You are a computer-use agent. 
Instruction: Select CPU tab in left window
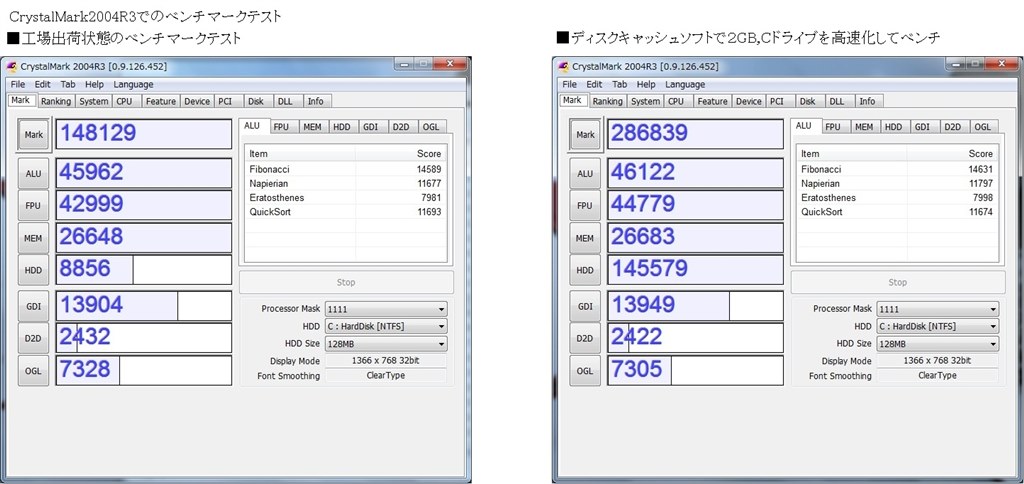tap(124, 101)
